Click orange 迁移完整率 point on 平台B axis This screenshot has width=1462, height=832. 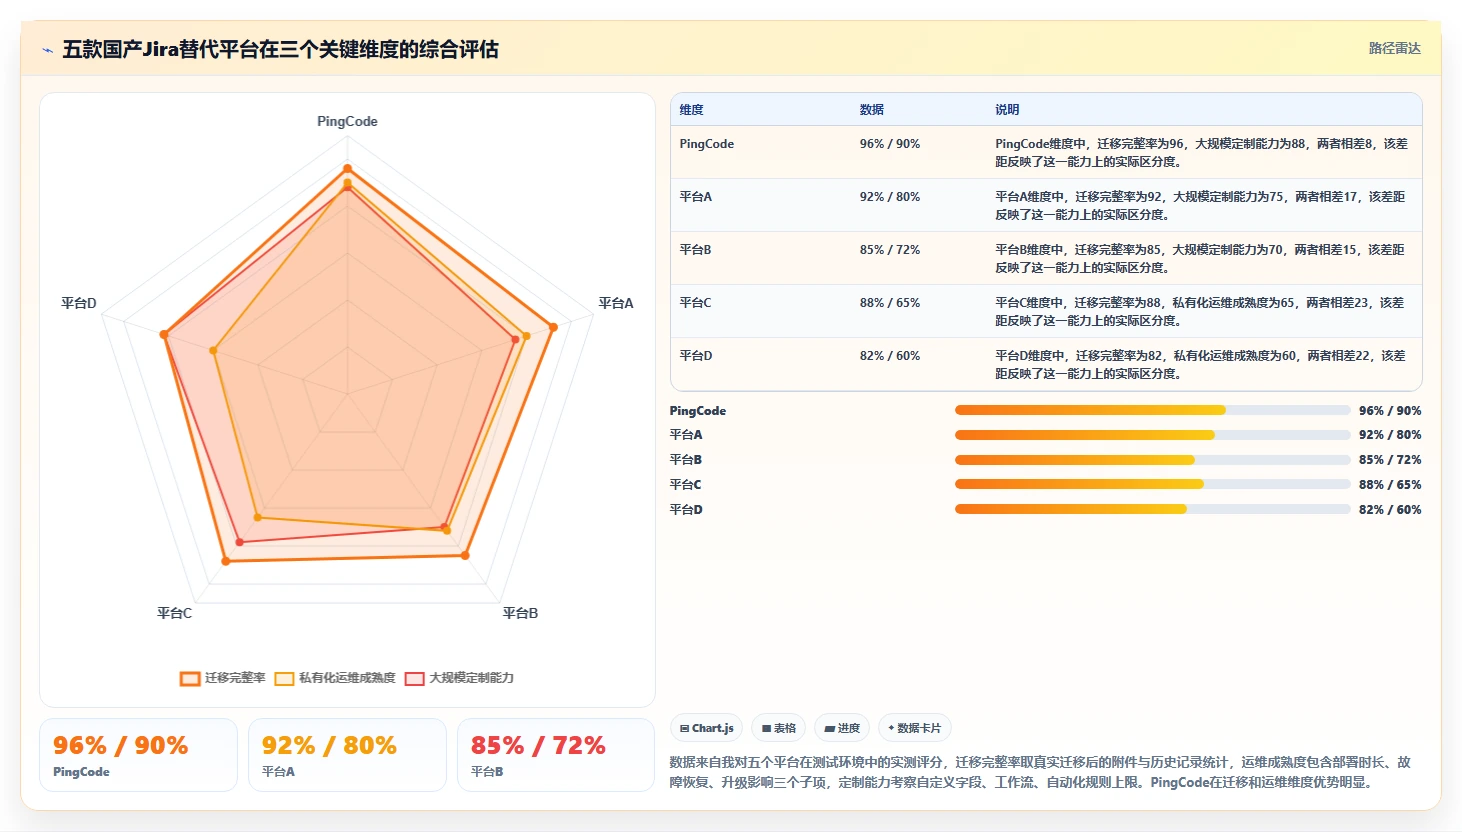click(x=465, y=555)
